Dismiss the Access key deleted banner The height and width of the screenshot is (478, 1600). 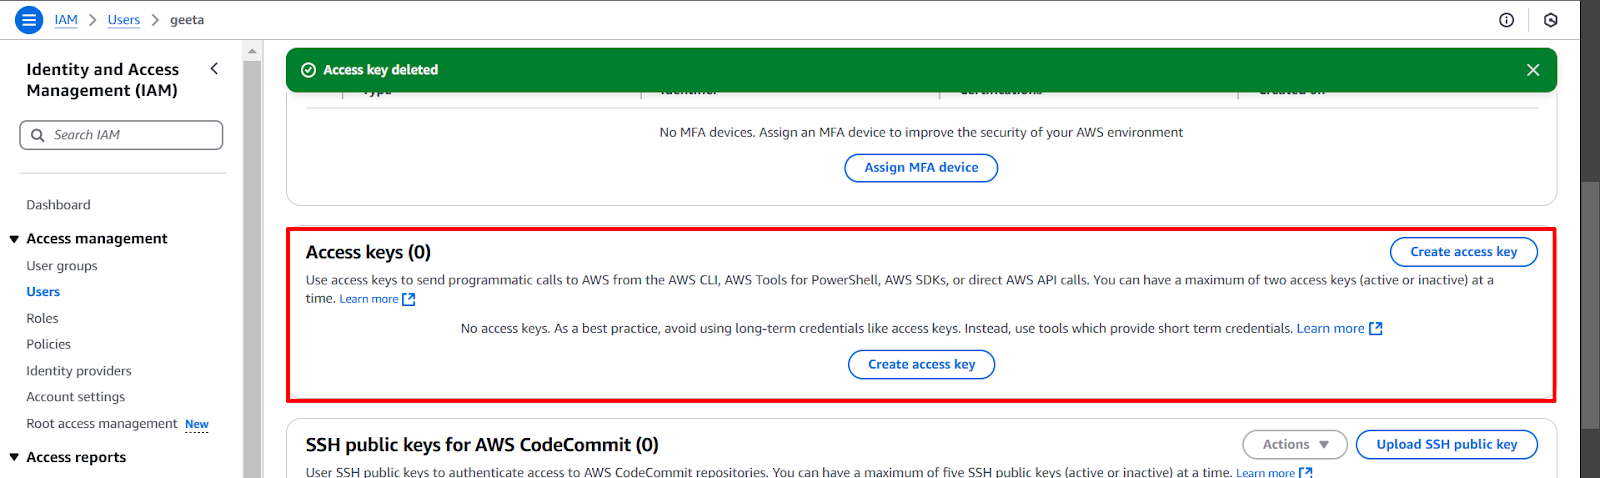(1533, 70)
